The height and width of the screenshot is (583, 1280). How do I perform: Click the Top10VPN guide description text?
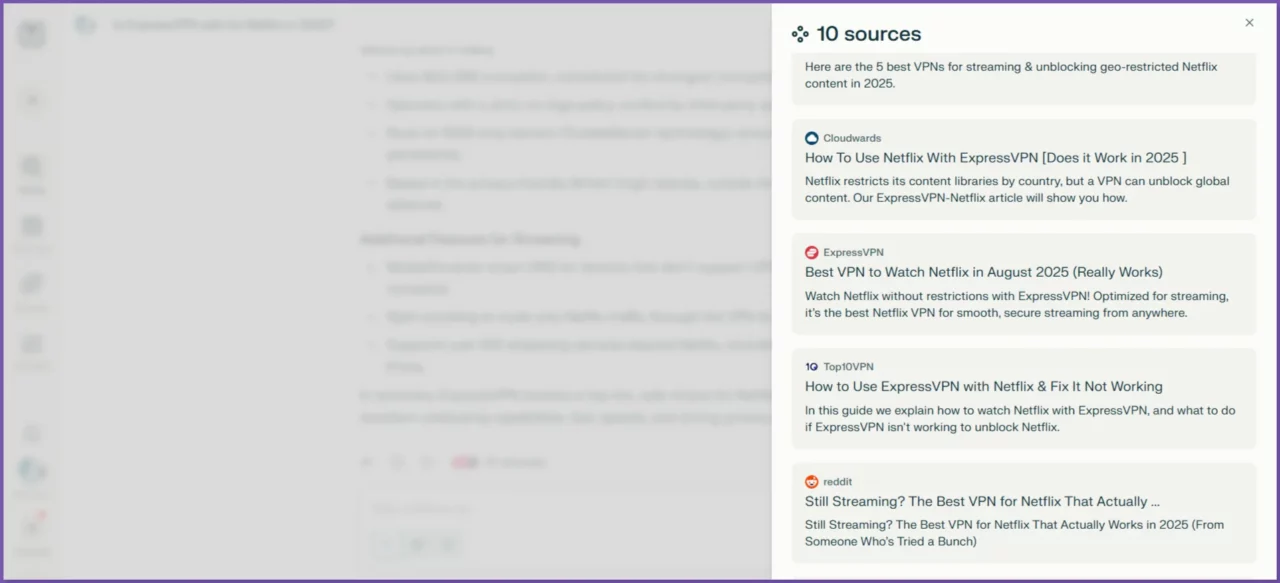[1019, 419]
